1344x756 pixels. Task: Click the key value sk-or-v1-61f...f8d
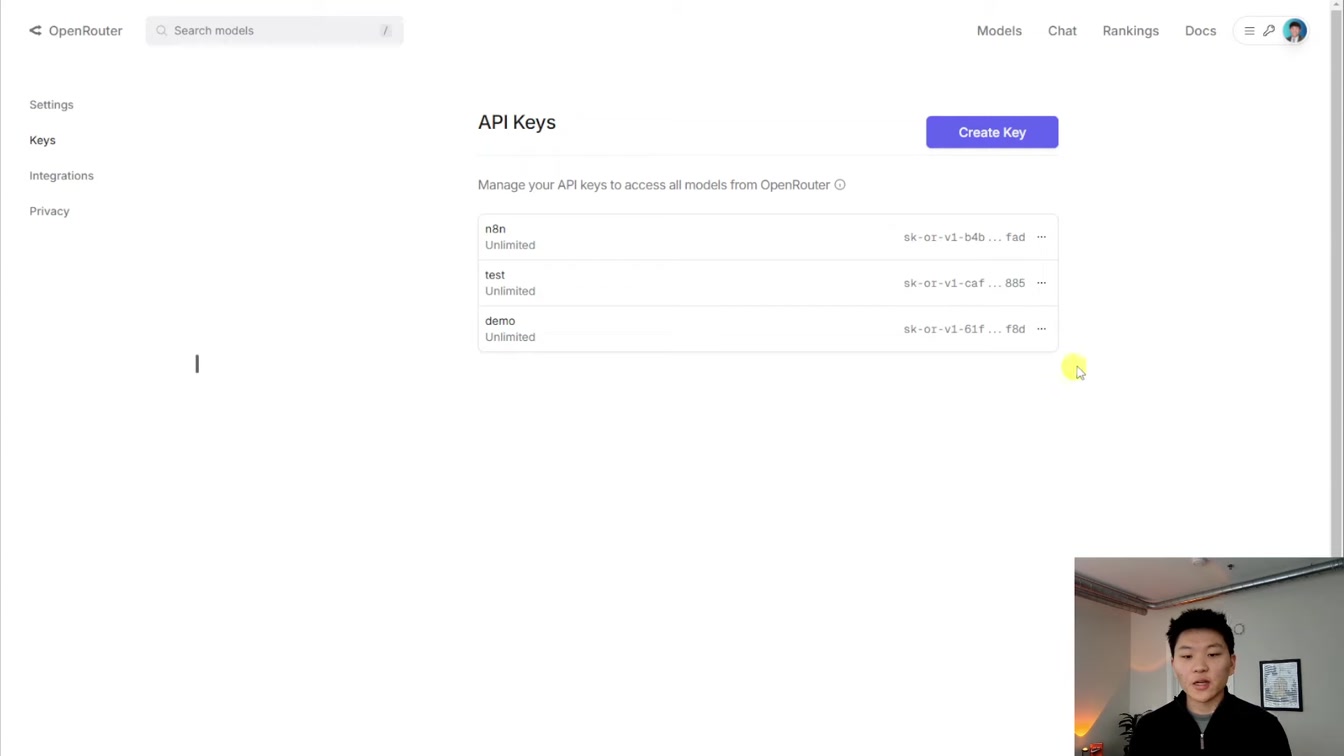tap(964, 329)
